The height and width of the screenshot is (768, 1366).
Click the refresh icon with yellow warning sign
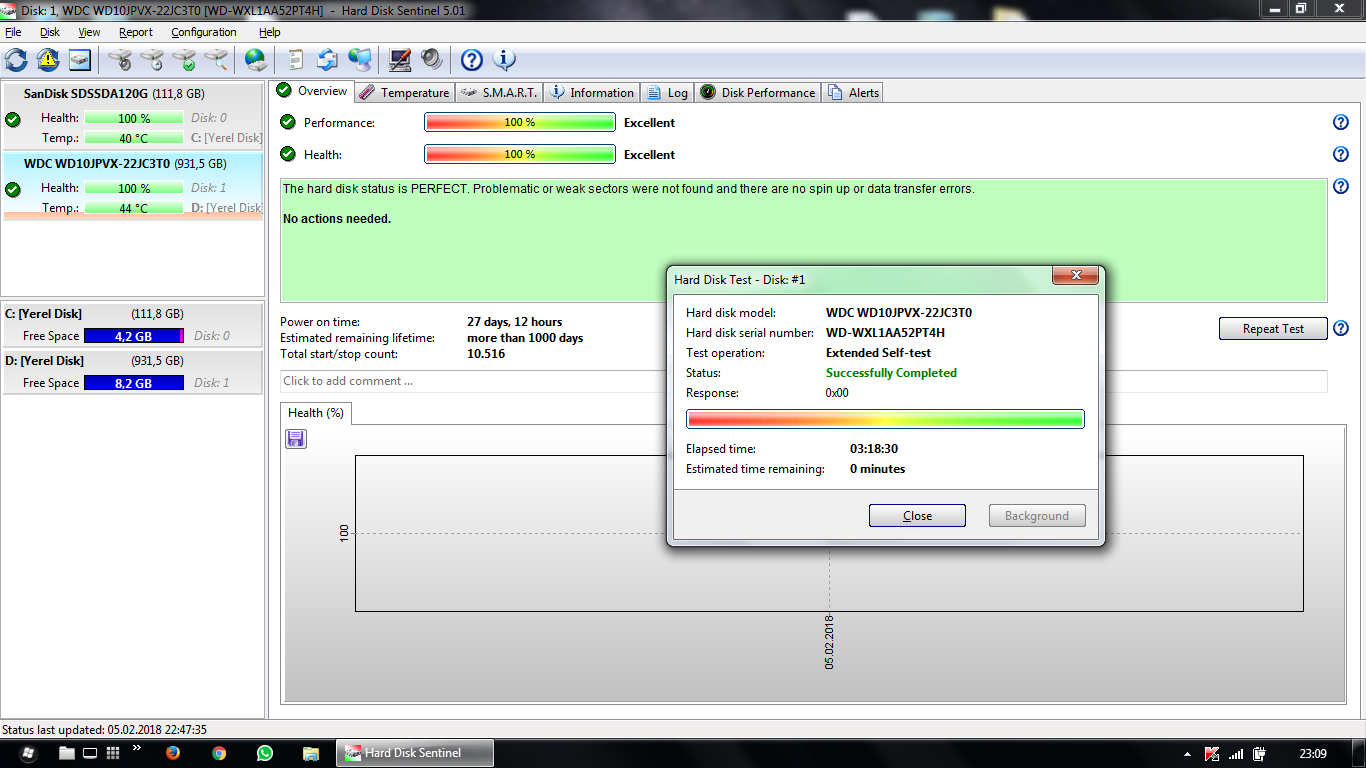click(48, 60)
